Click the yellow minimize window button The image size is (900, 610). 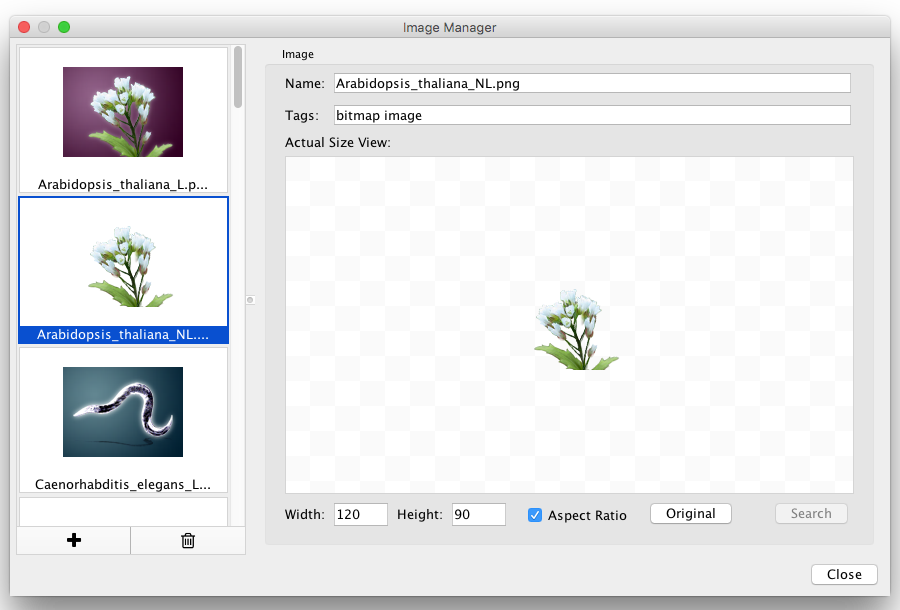[x=44, y=27]
